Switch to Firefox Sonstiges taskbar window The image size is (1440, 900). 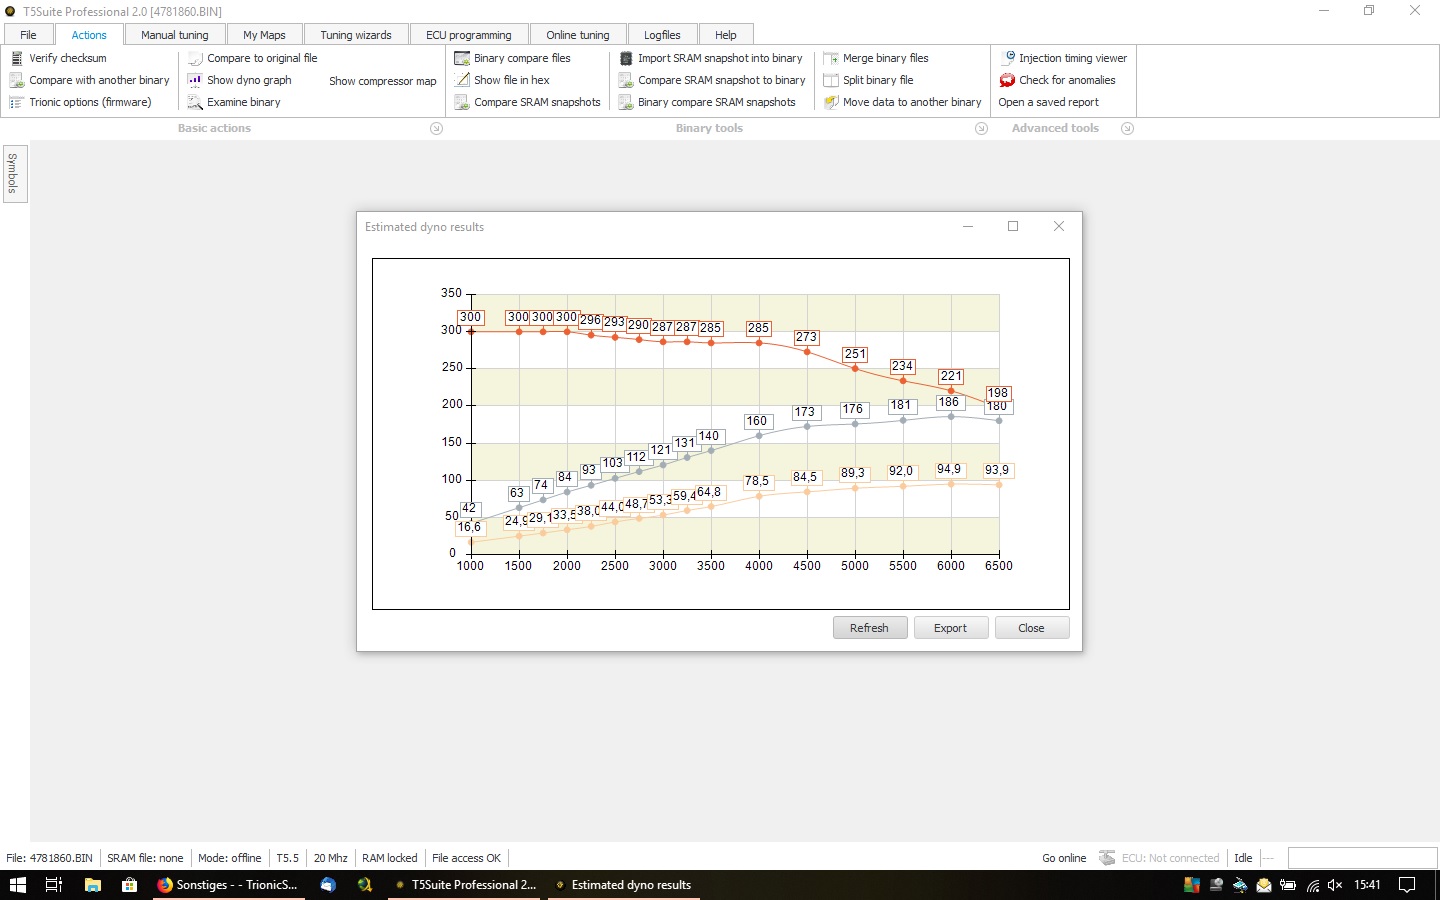tap(229, 885)
